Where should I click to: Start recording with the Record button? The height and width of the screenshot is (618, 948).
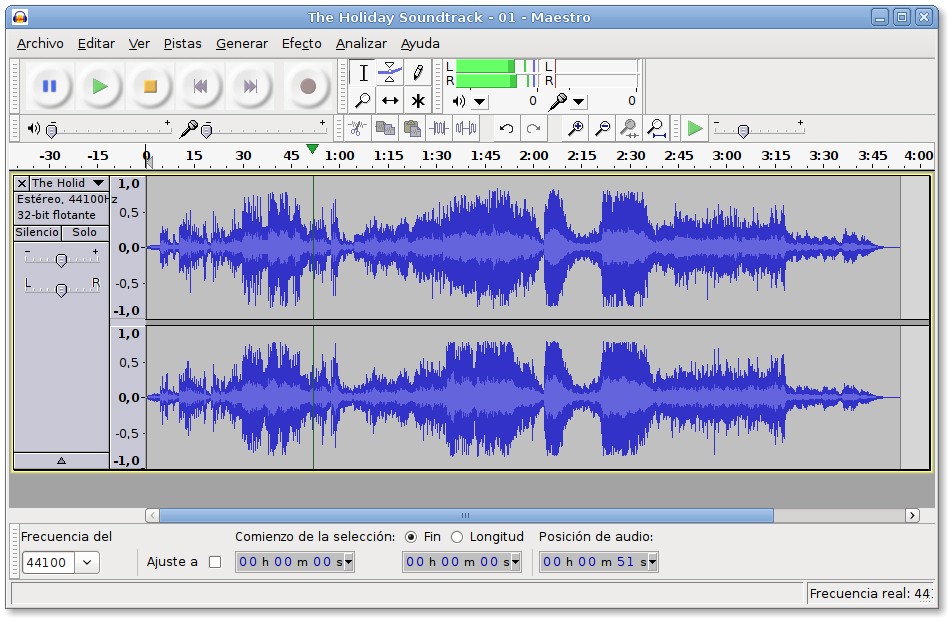point(307,86)
